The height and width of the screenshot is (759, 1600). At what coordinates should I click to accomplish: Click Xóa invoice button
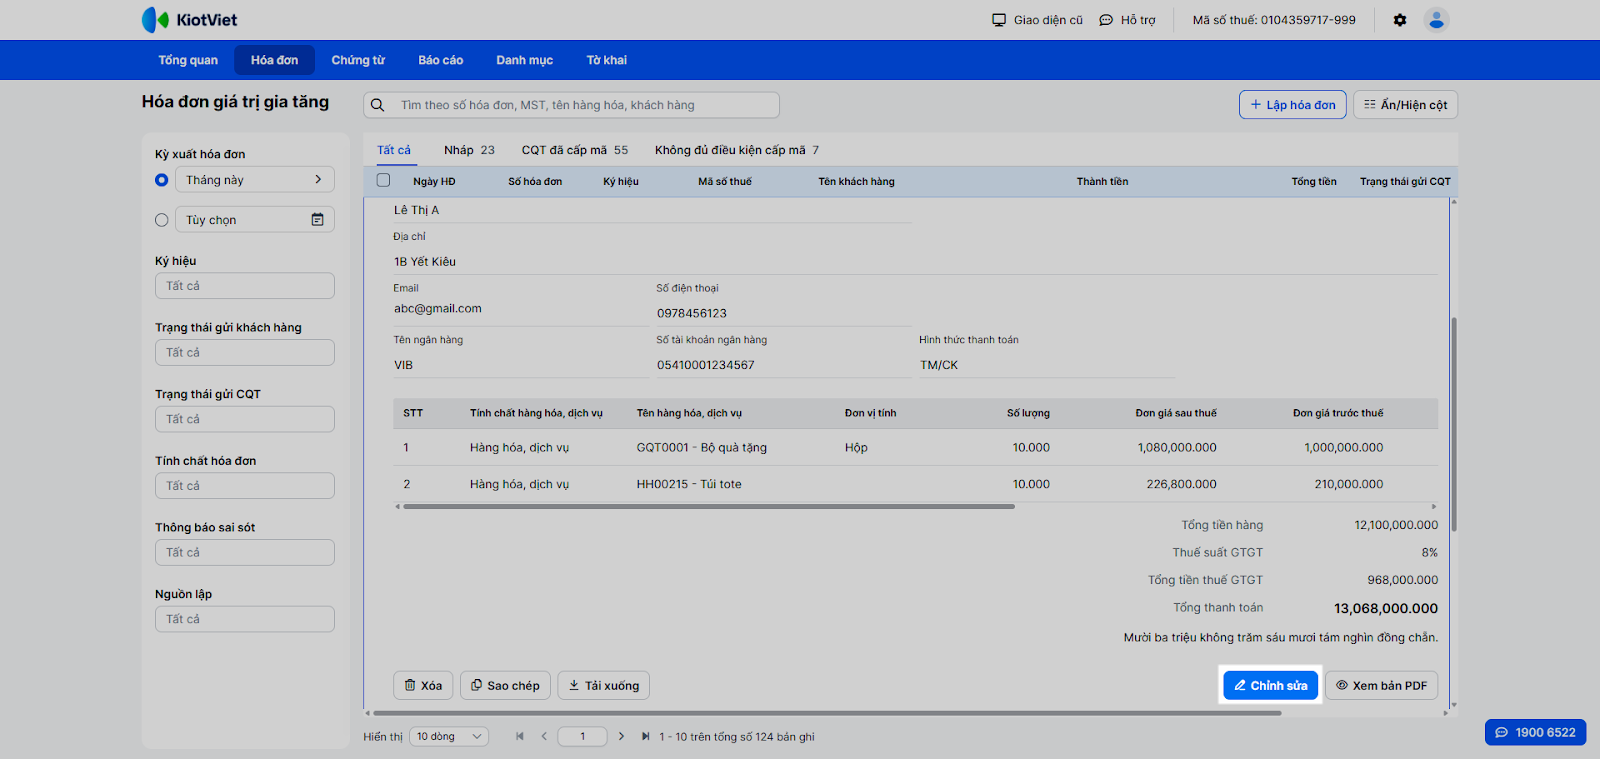click(423, 685)
